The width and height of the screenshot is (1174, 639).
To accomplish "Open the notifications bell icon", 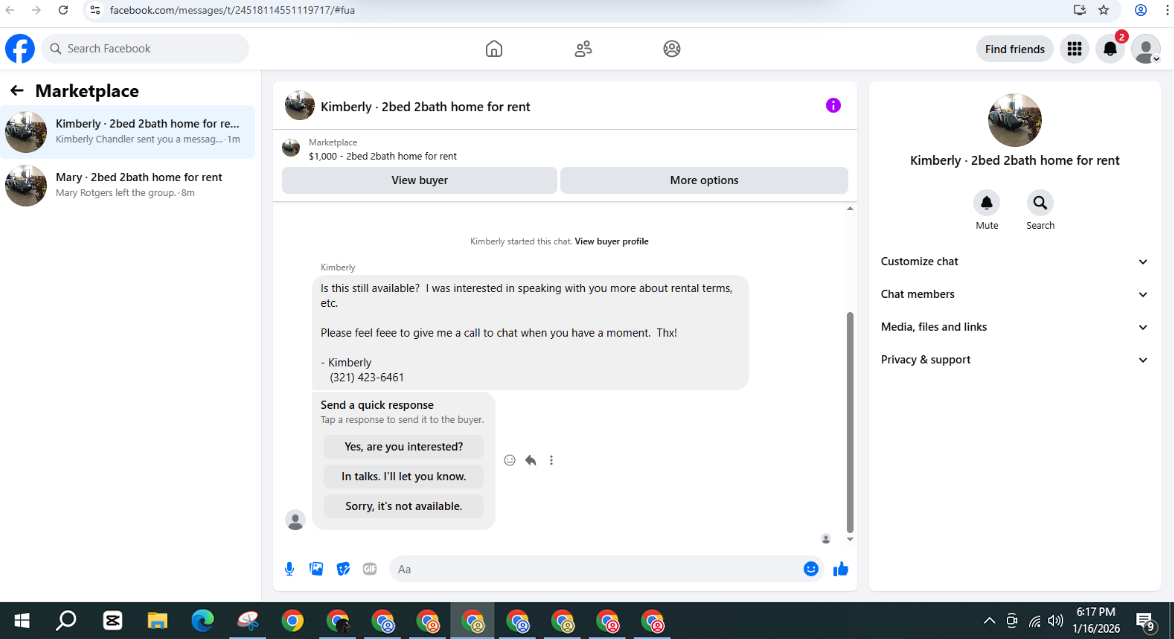I will 1110,49.
